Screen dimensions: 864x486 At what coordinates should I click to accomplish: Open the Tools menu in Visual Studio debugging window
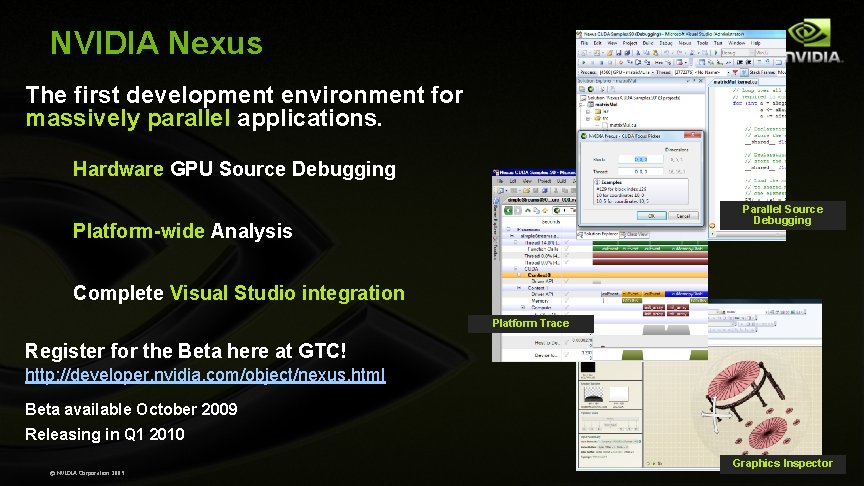tap(703, 43)
